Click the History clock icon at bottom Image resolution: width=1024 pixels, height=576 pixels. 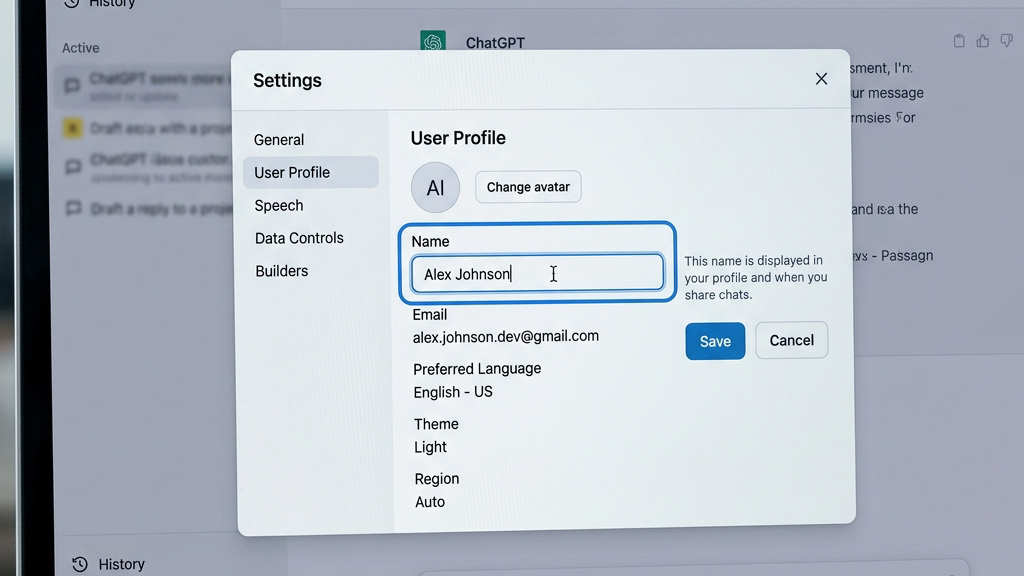click(80, 564)
